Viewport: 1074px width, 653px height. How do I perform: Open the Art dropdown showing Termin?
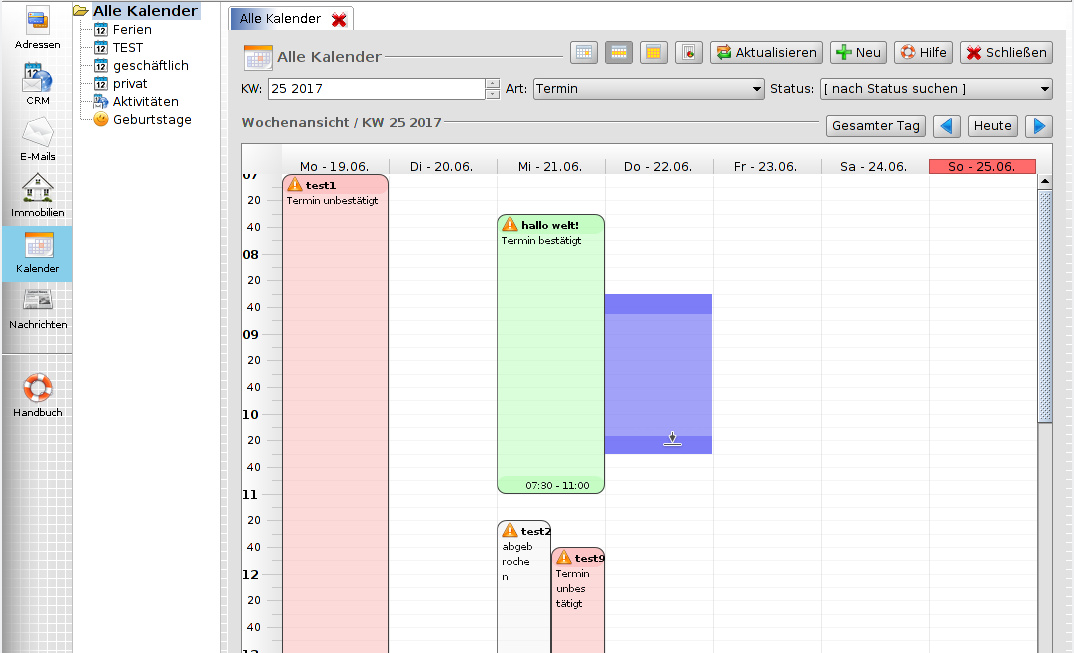tap(649, 89)
